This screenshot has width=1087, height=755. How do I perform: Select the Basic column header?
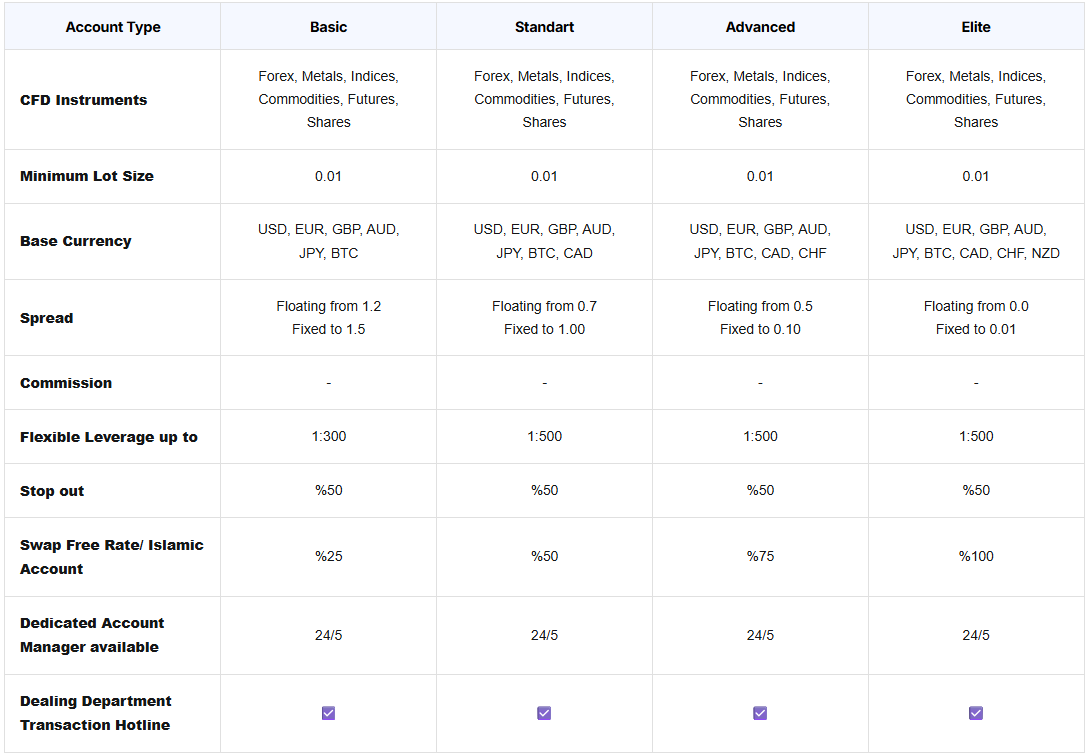328,27
